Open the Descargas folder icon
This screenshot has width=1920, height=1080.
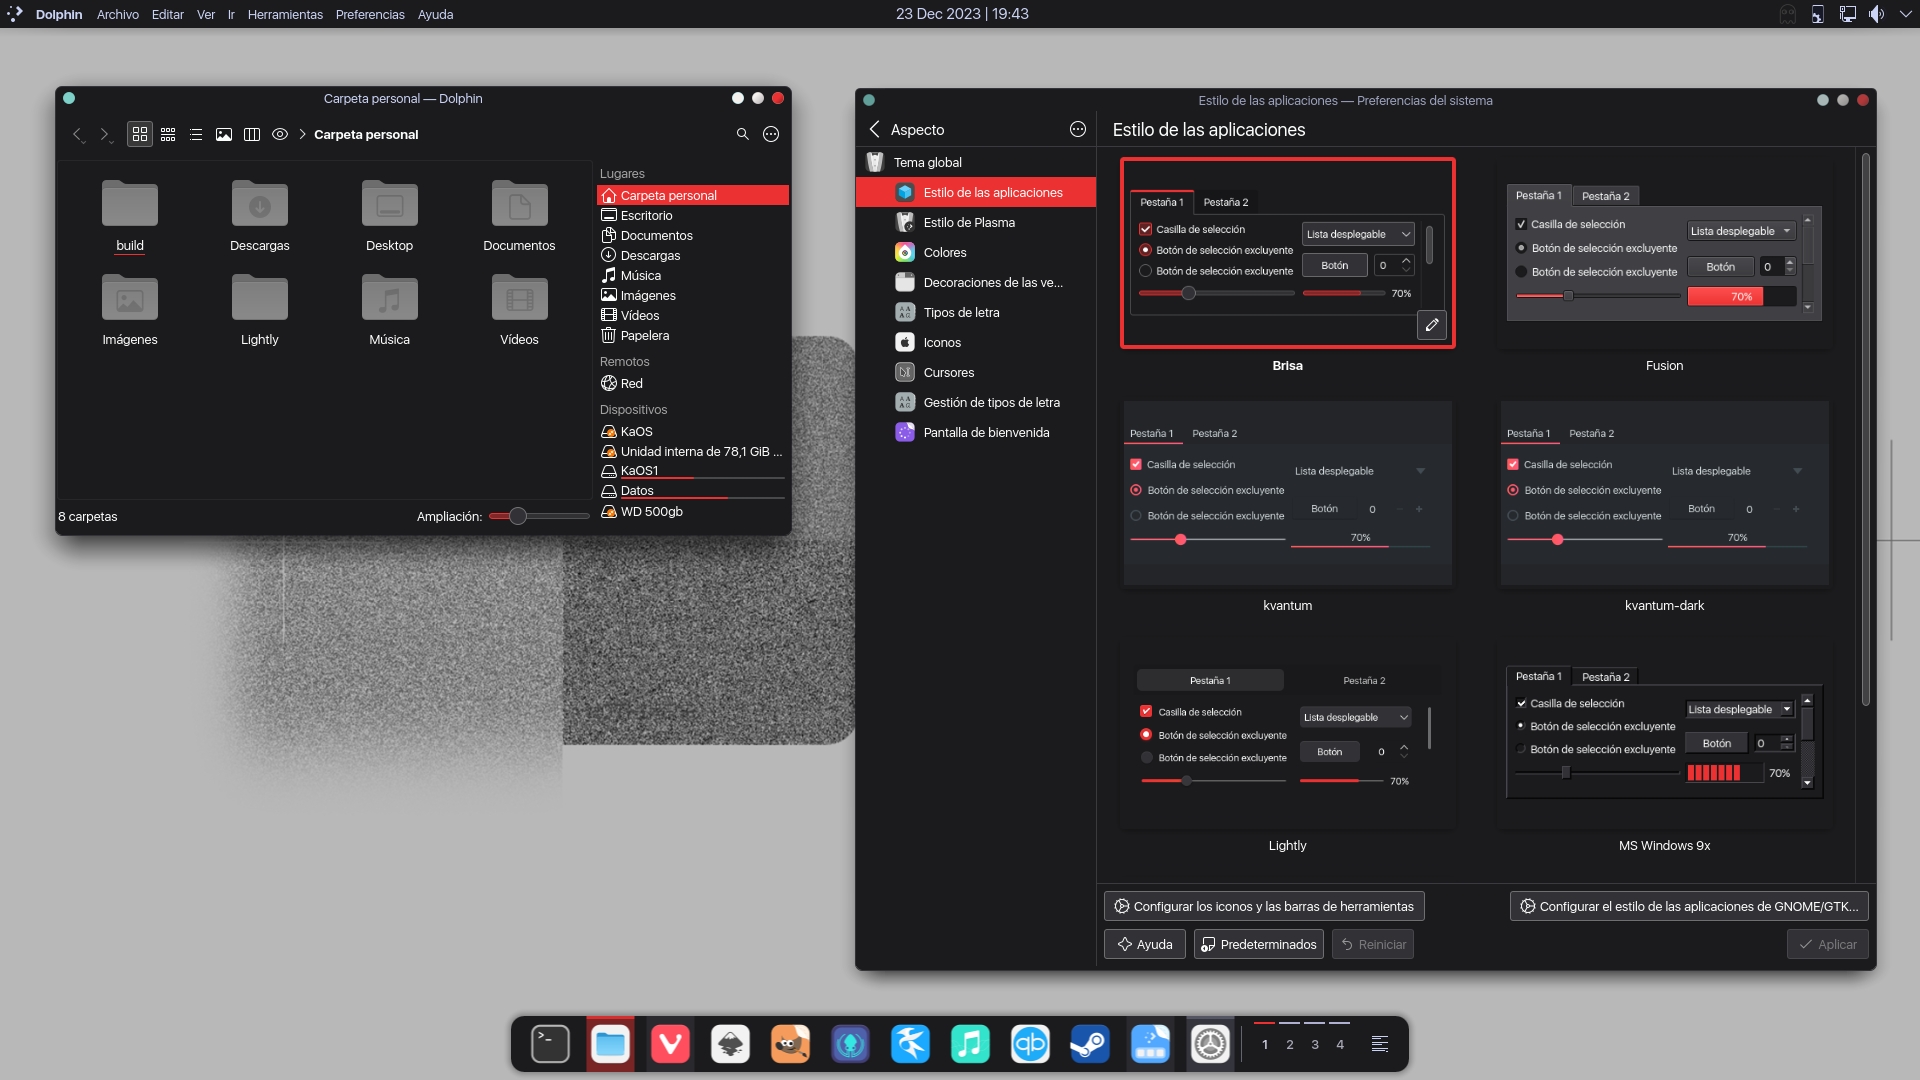coord(260,204)
